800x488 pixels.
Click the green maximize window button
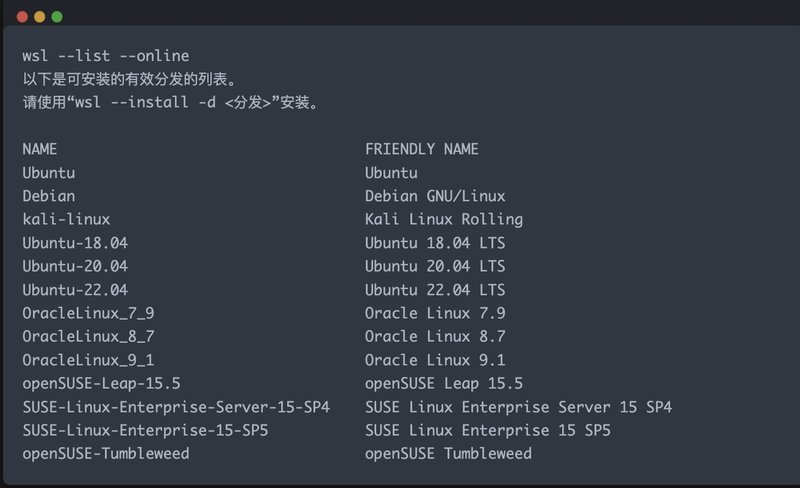57,17
